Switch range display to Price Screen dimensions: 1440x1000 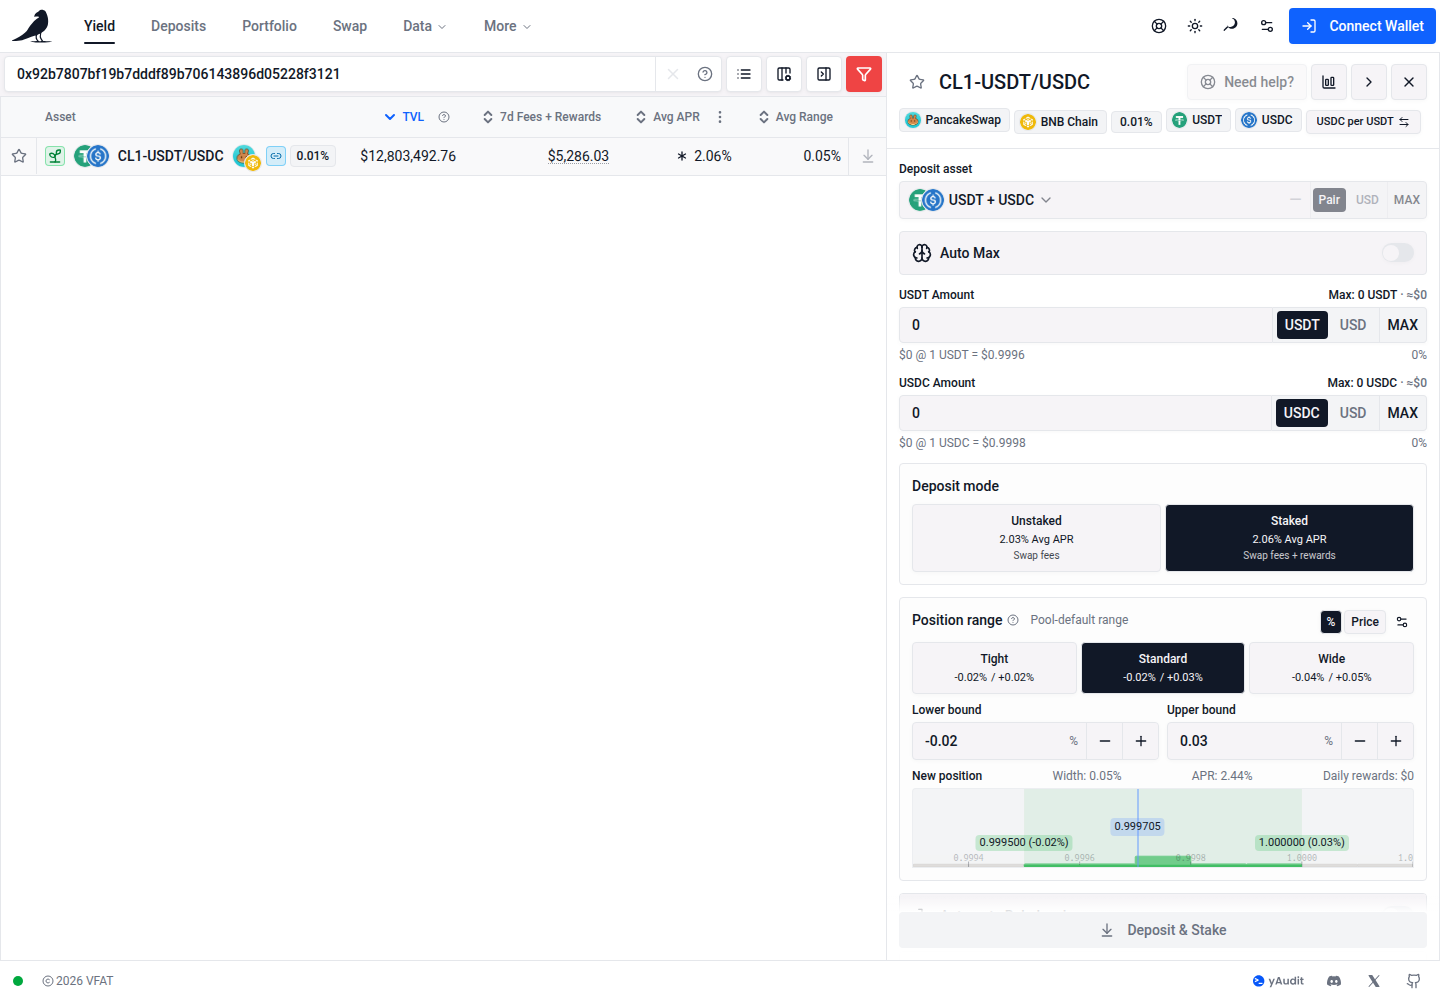coord(1365,622)
